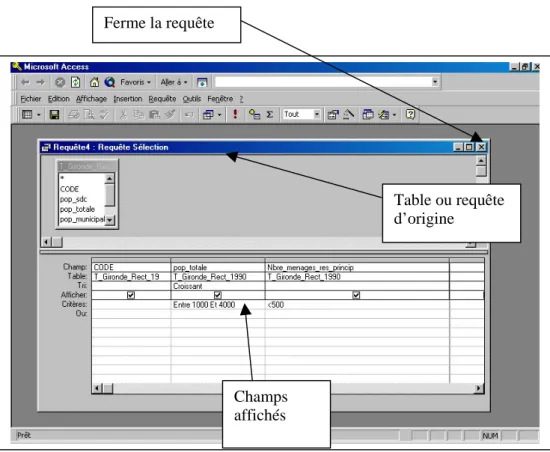Click the Format Painter brush icon
Image resolution: width=550 pixels, height=452 pixels.
pyautogui.click(x=170, y=114)
